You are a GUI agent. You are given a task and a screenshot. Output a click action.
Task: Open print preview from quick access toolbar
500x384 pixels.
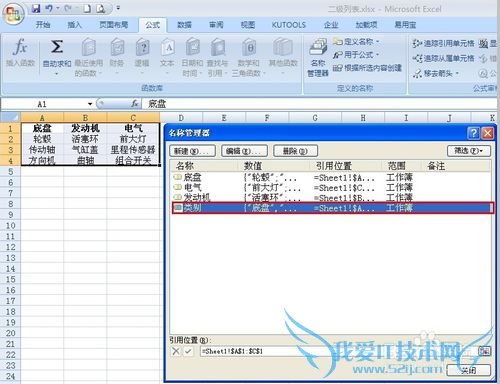click(101, 8)
